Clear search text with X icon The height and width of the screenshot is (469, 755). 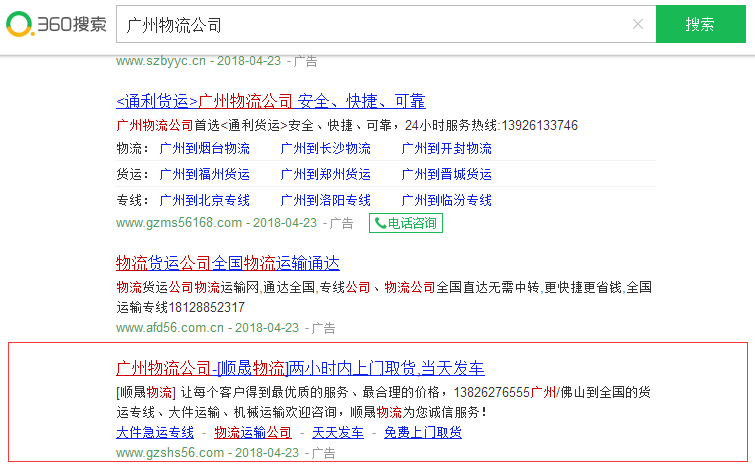pyautogui.click(x=638, y=24)
